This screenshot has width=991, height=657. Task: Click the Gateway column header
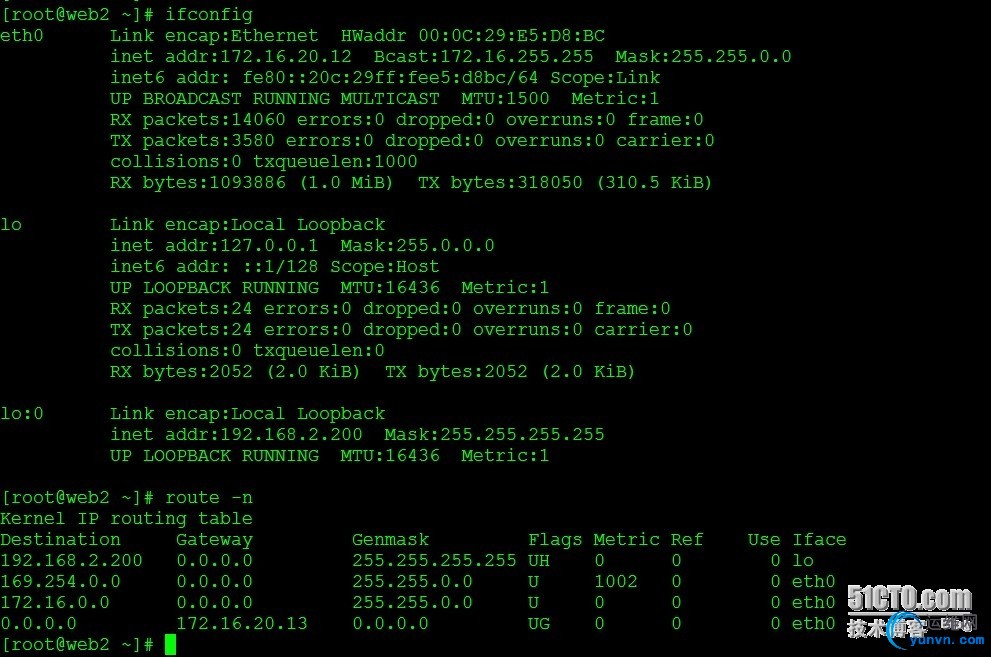pyautogui.click(x=214, y=540)
